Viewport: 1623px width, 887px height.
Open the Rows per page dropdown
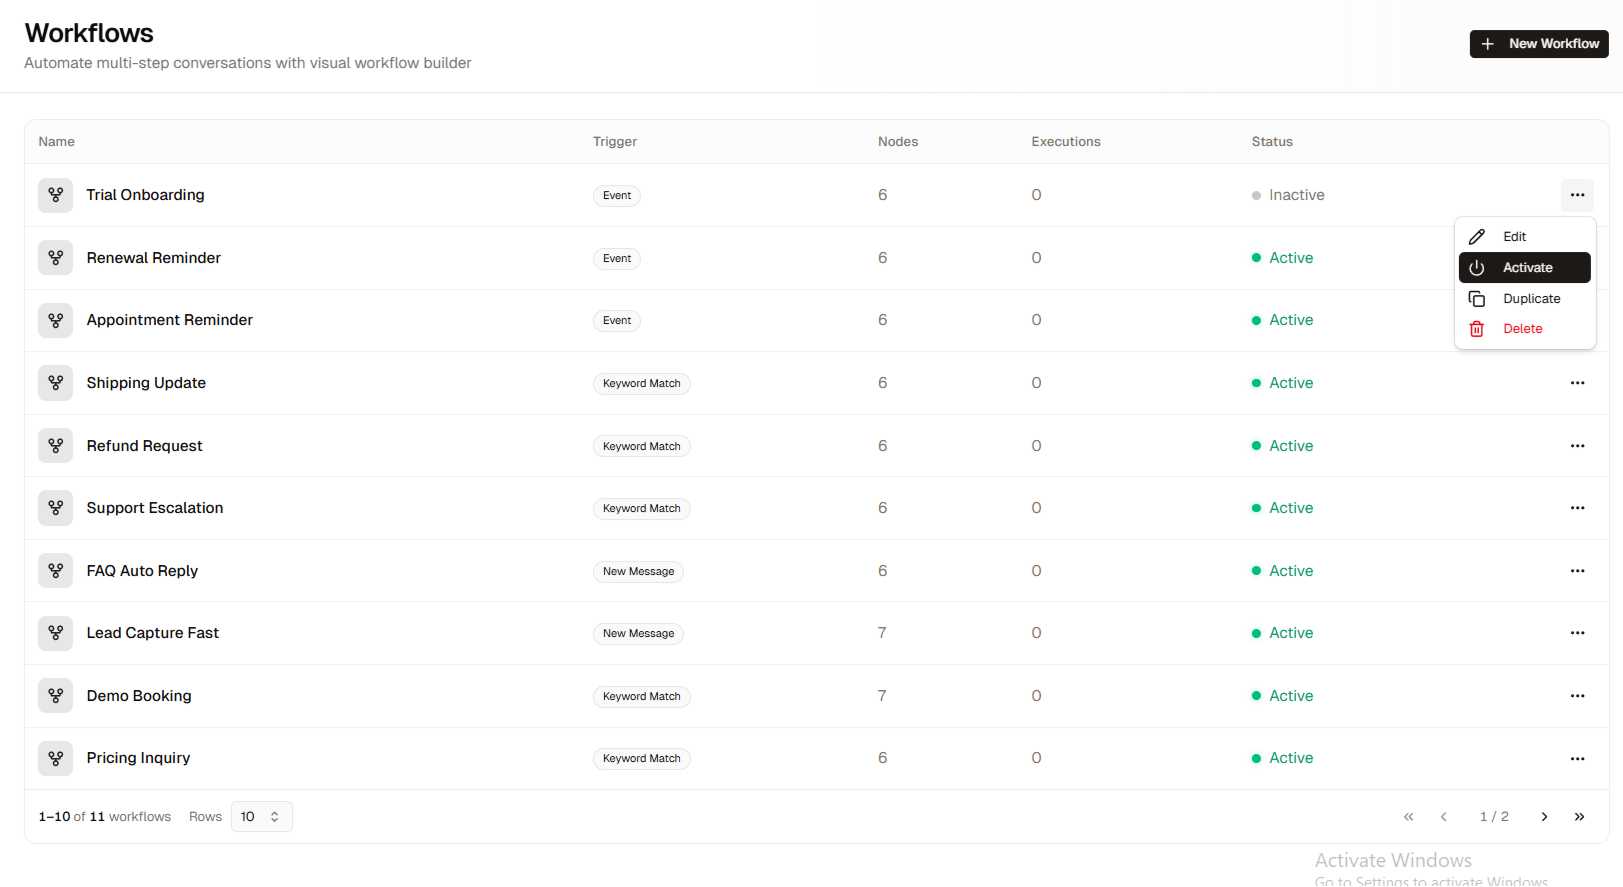(x=261, y=817)
